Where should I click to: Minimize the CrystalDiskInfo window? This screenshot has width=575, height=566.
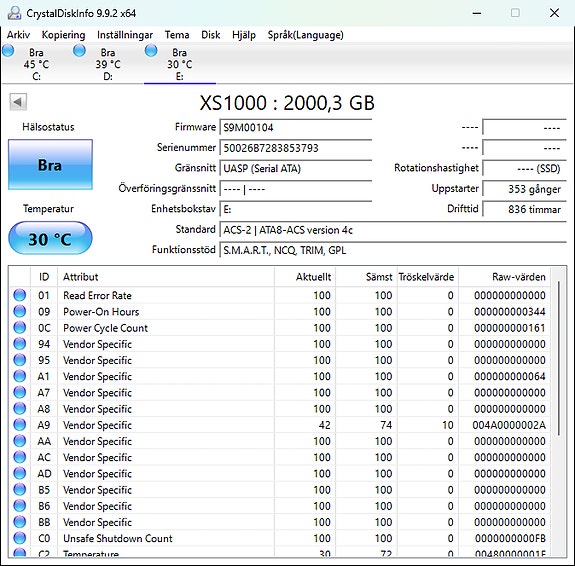pyautogui.click(x=477, y=13)
